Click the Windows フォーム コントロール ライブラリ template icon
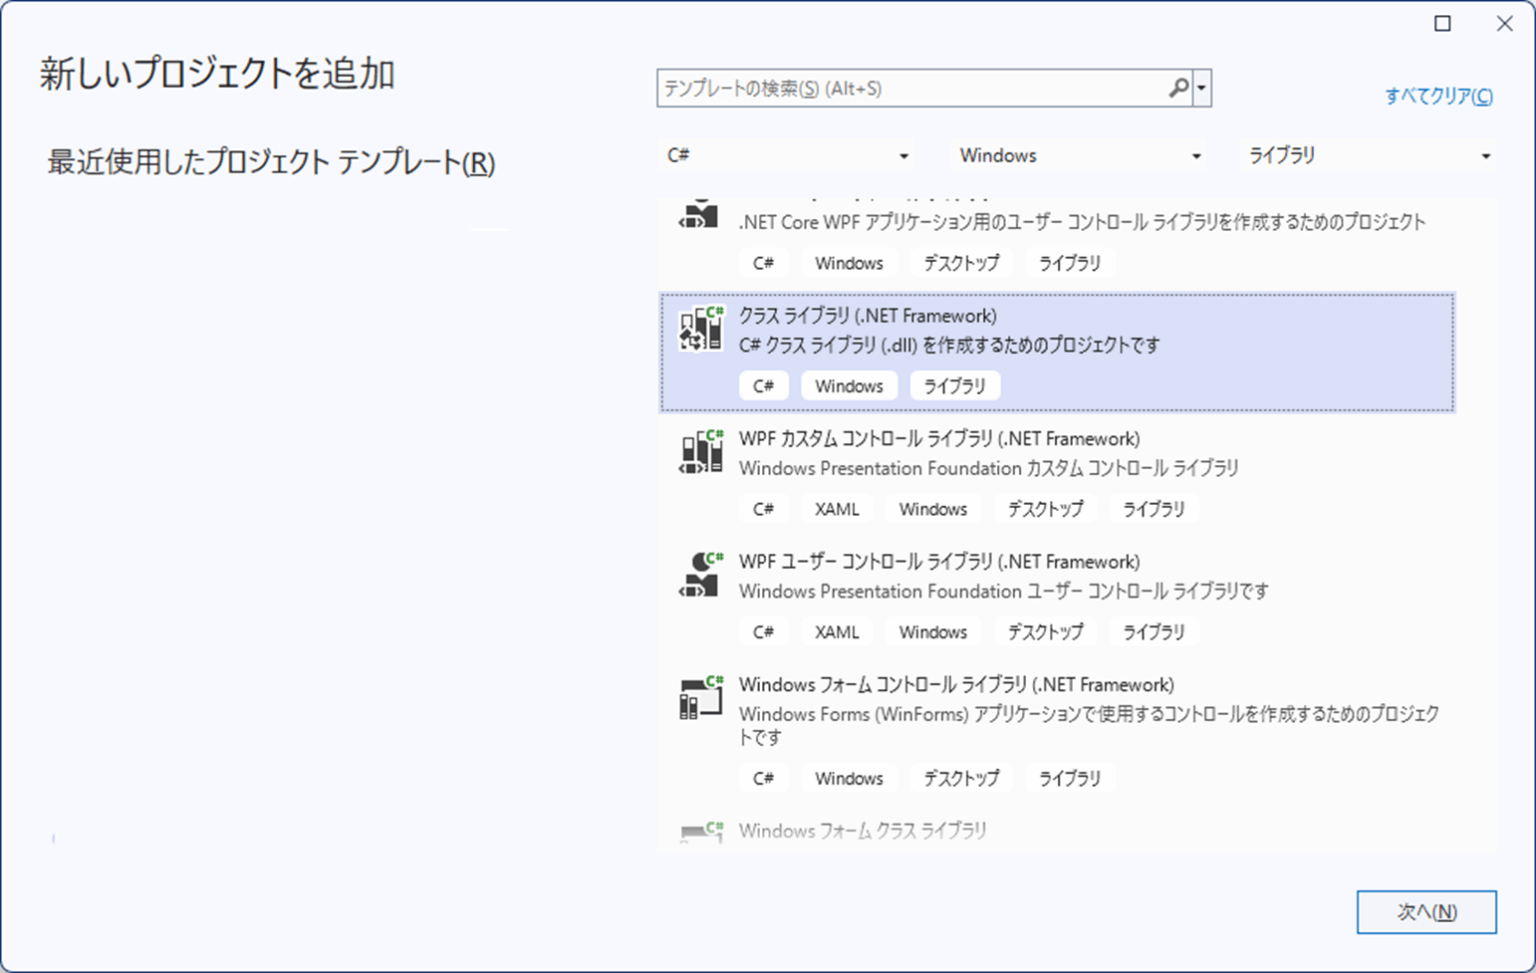1536x973 pixels. click(x=701, y=697)
